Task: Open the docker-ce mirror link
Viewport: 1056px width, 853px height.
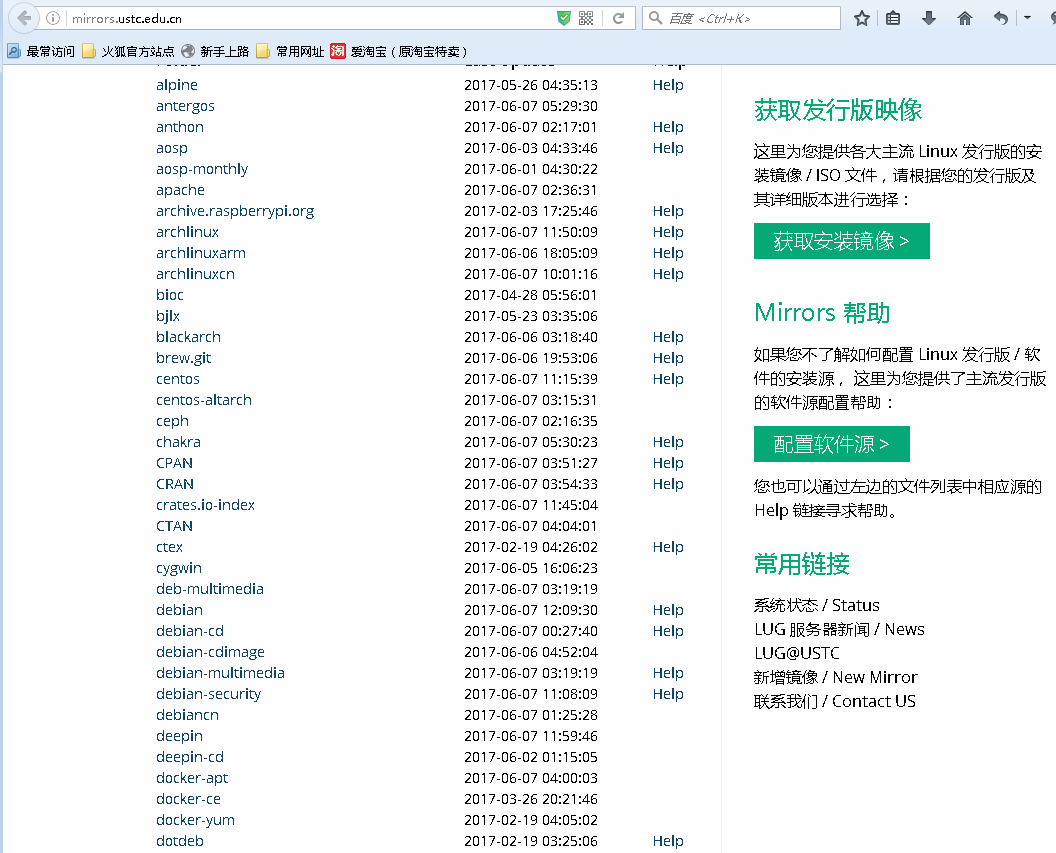Action: pos(188,799)
